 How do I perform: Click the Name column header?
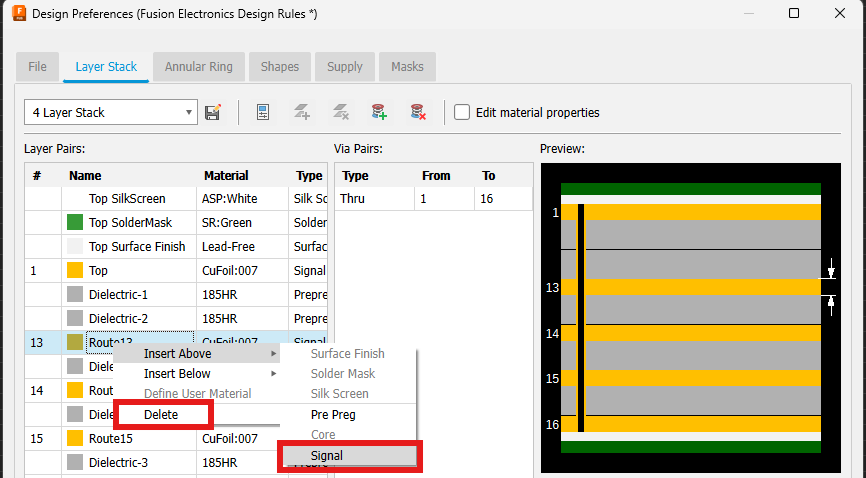(129, 176)
